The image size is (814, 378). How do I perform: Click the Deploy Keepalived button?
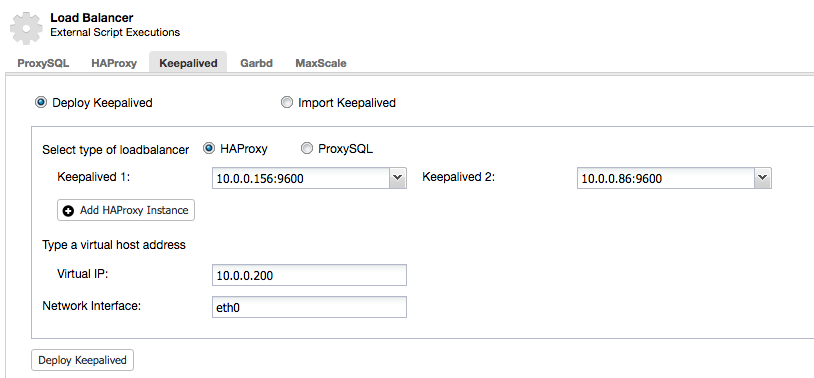coord(83,360)
